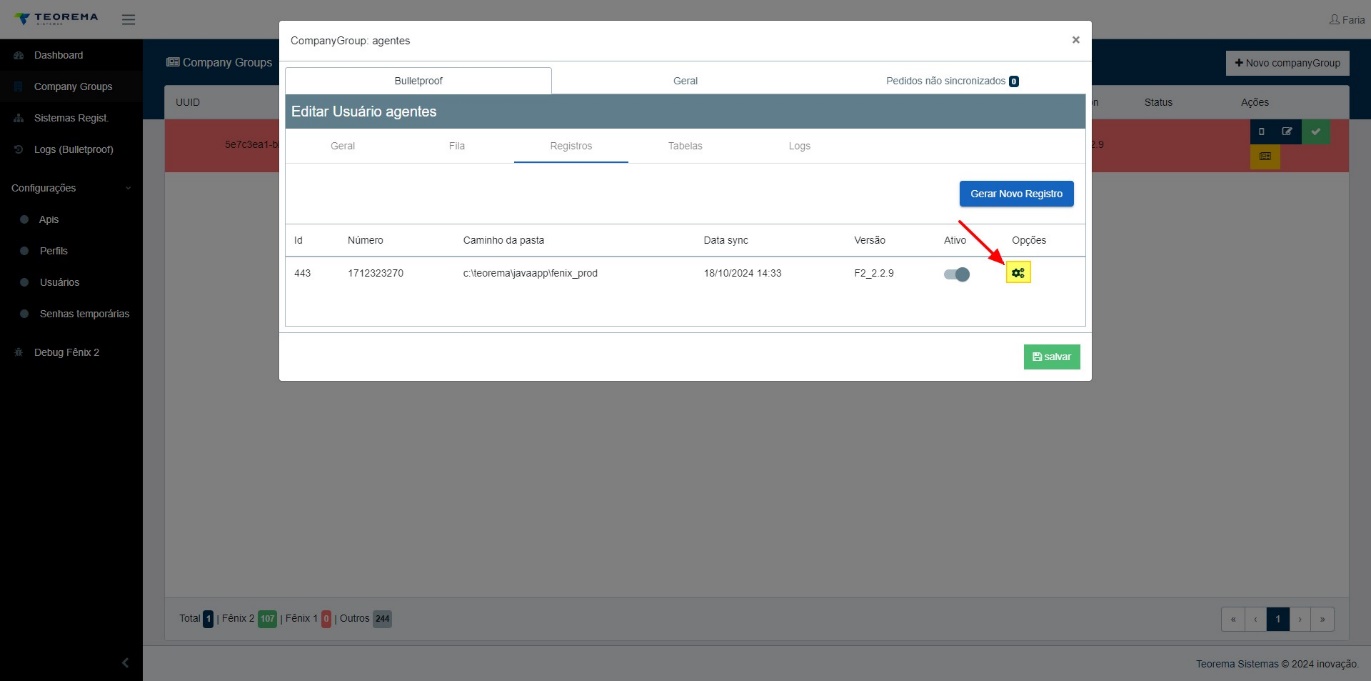The height and width of the screenshot is (681, 1371).
Task: Click the Caminho da pasta column header
Action: pyautogui.click(x=503, y=241)
